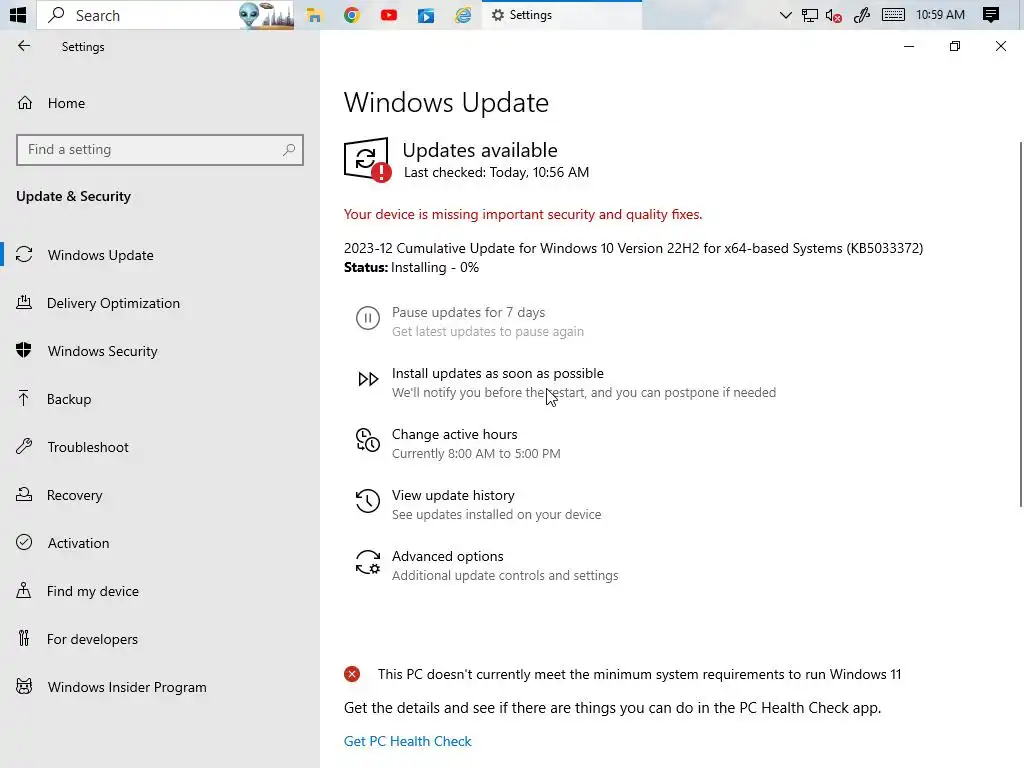This screenshot has height=768, width=1024.
Task: Click the Windows Start button
Action: (18, 14)
